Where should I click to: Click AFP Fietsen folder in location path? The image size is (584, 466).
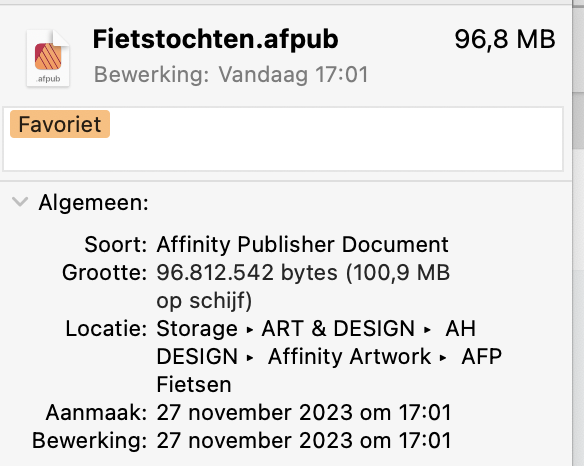(329, 371)
